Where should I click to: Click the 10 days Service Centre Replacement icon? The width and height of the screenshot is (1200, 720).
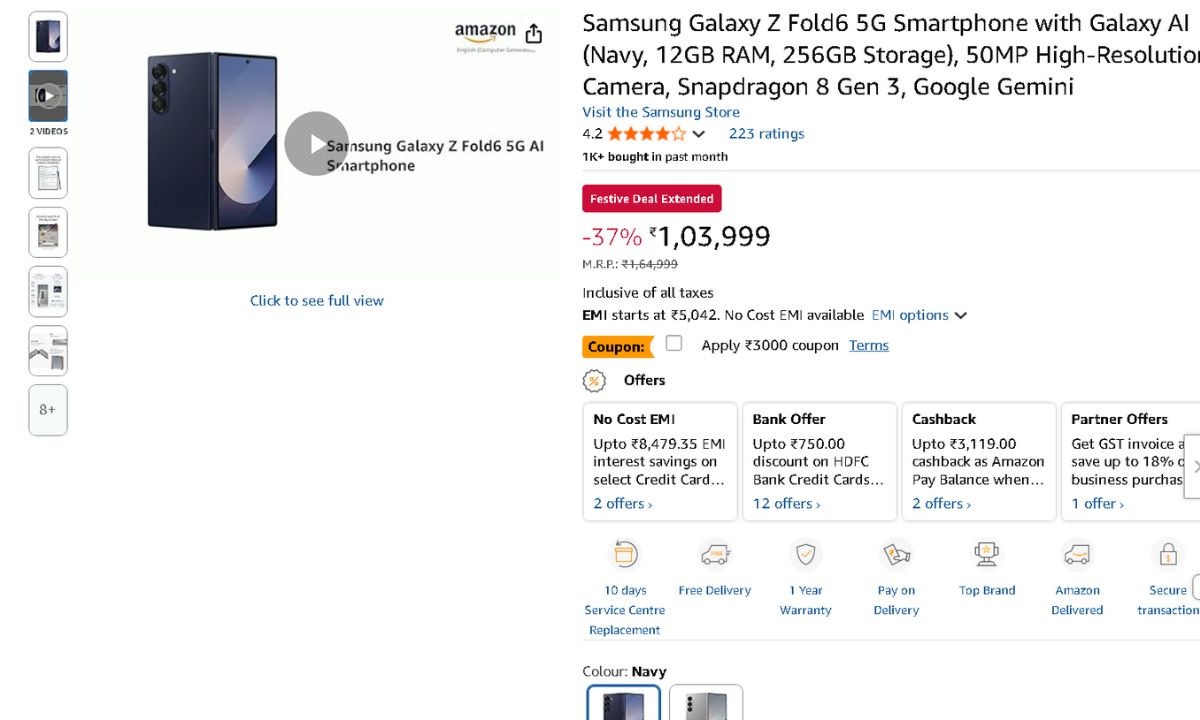tap(625, 554)
